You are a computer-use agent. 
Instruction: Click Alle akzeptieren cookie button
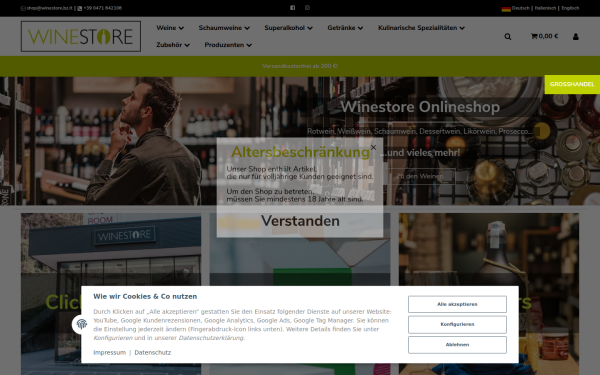pyautogui.click(x=457, y=304)
